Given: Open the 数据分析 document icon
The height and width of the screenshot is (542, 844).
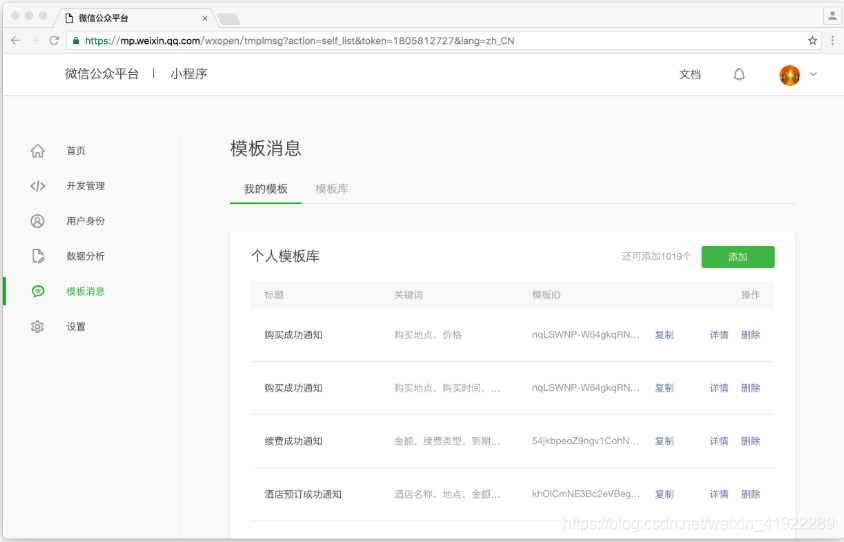Looking at the screenshot, I should pos(37,256).
